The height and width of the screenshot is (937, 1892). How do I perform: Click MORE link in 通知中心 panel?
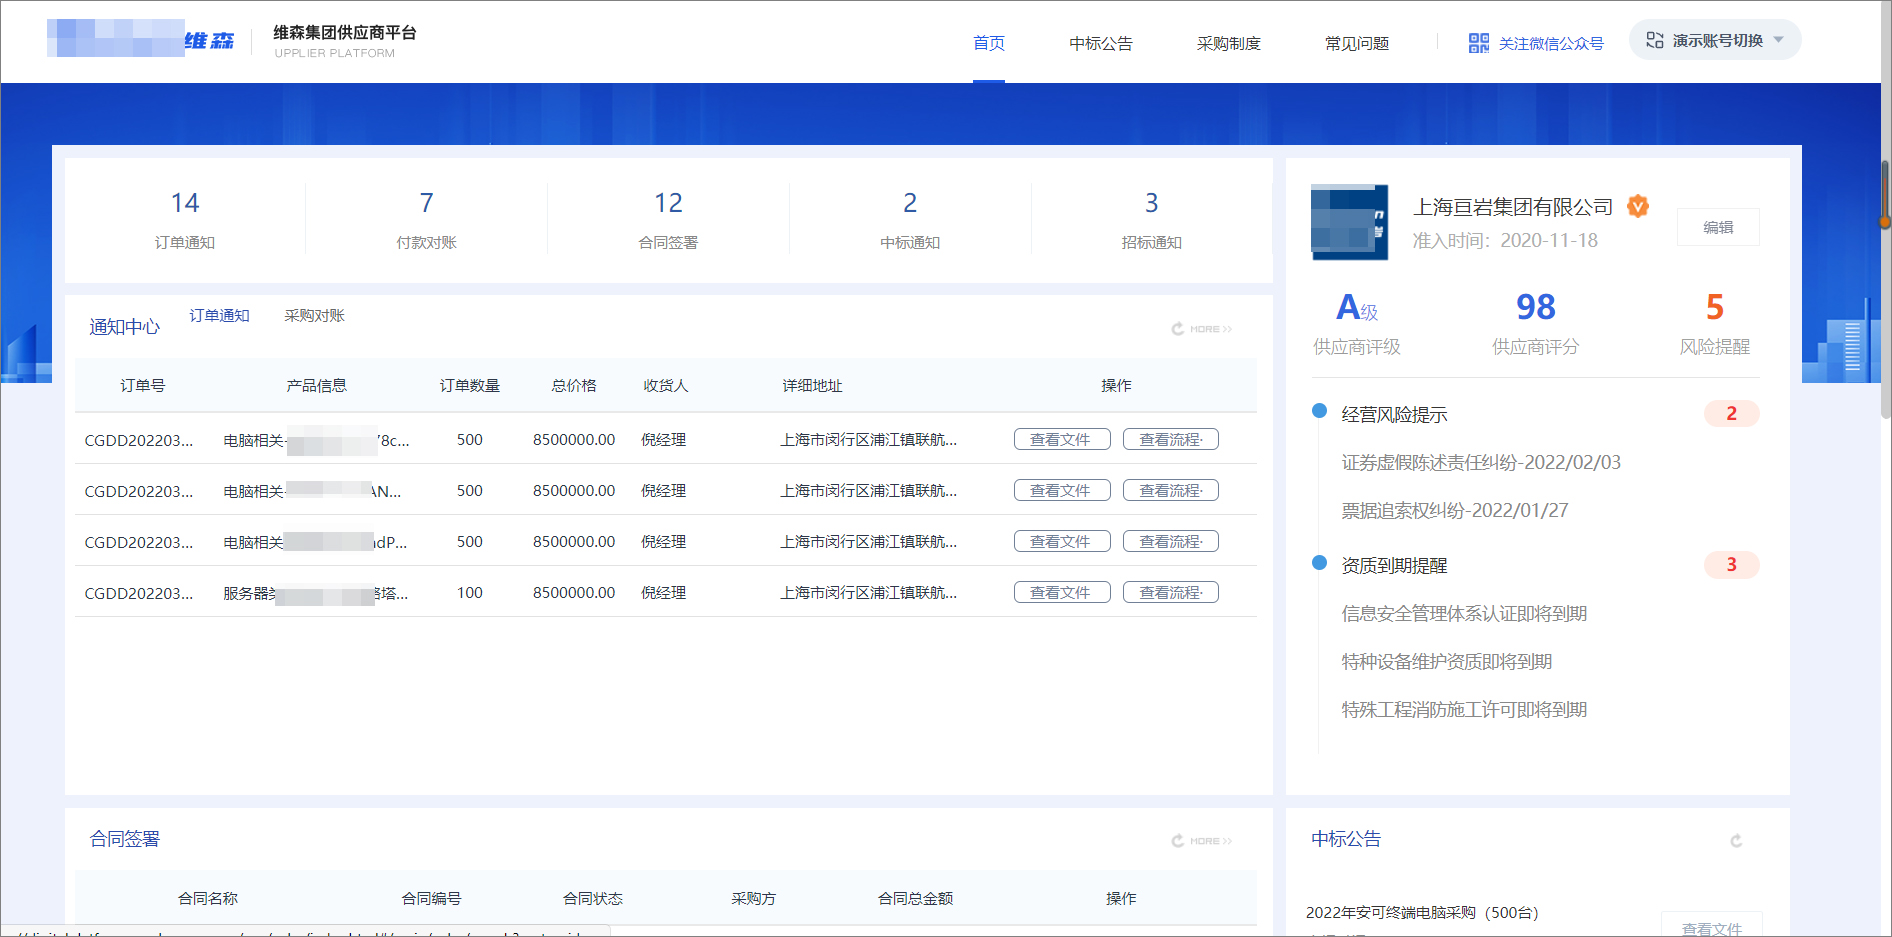click(x=1211, y=329)
